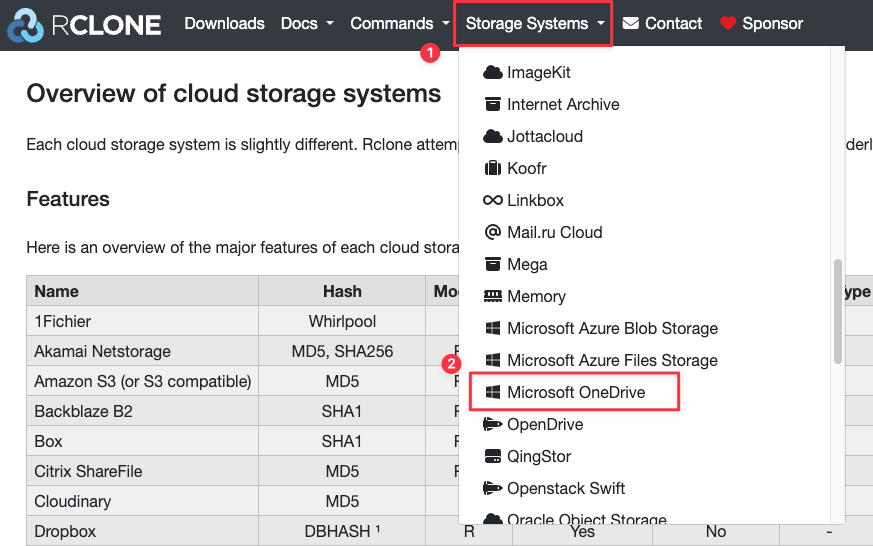Viewport: 873px width, 546px height.
Task: Open Microsoft Azure Files Storage entry
Action: [612, 360]
